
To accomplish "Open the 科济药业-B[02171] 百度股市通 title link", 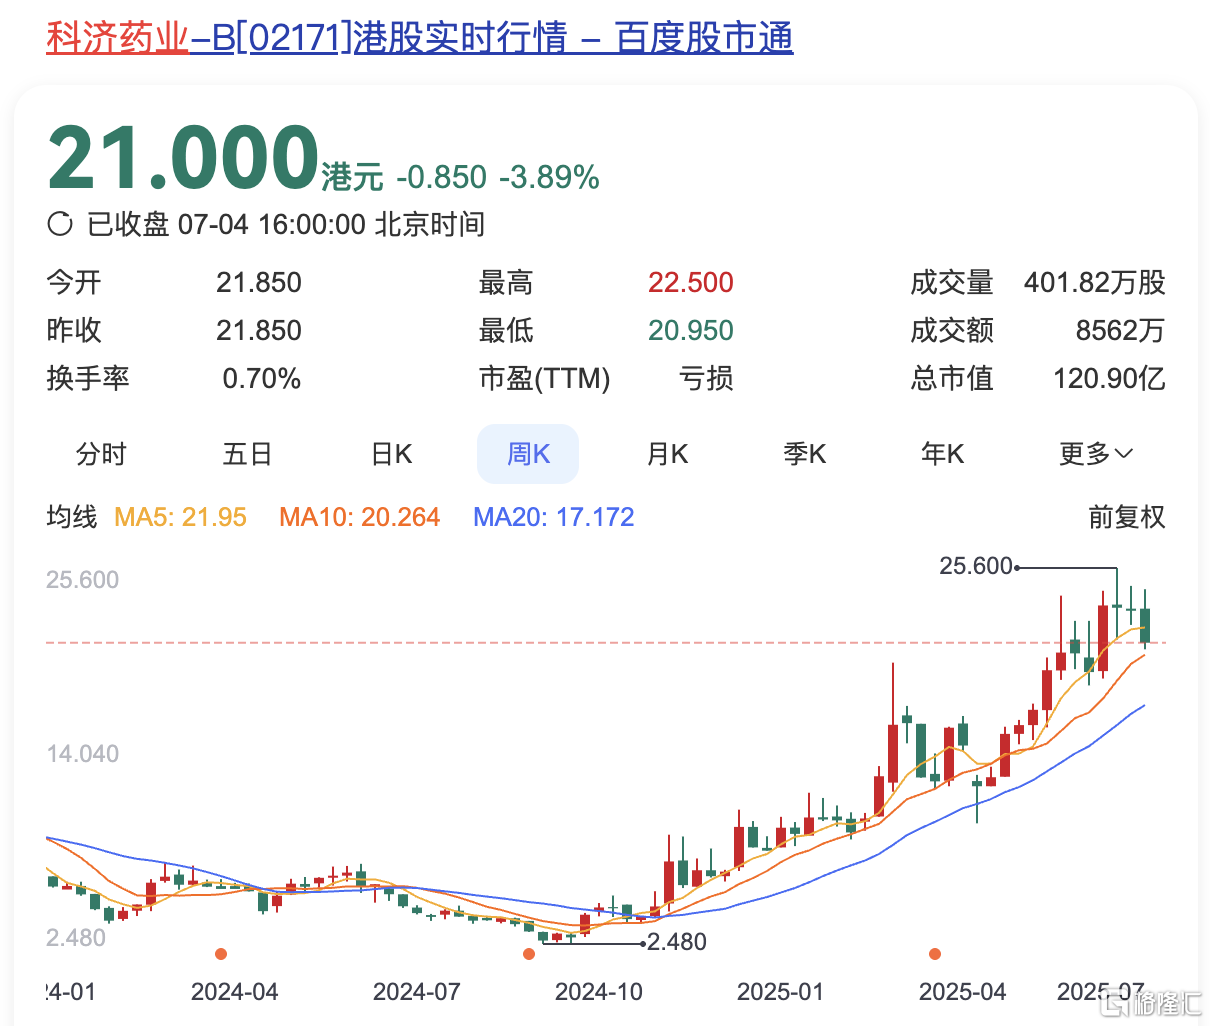I will [x=419, y=38].
